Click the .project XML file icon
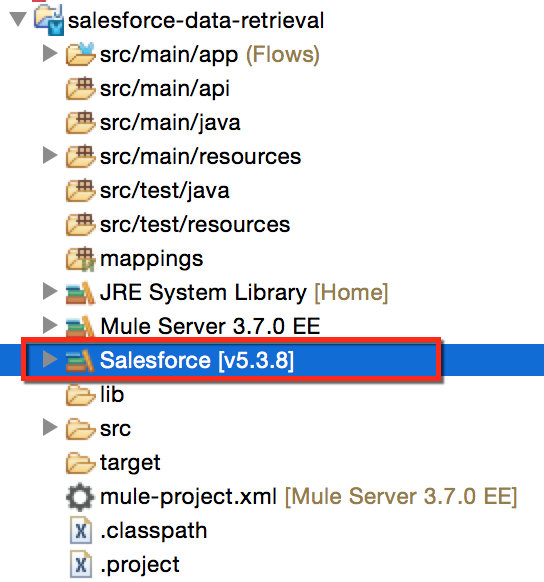Image resolution: width=544 pixels, height=582 pixels. point(81,565)
